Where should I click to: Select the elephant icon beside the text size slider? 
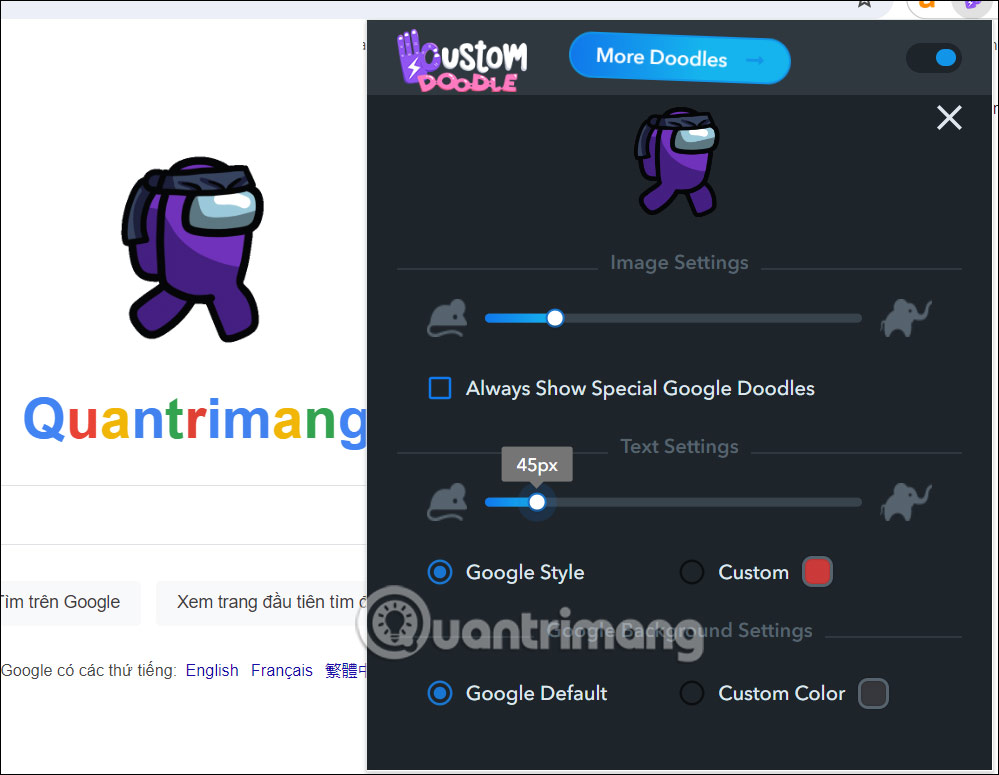click(x=906, y=502)
